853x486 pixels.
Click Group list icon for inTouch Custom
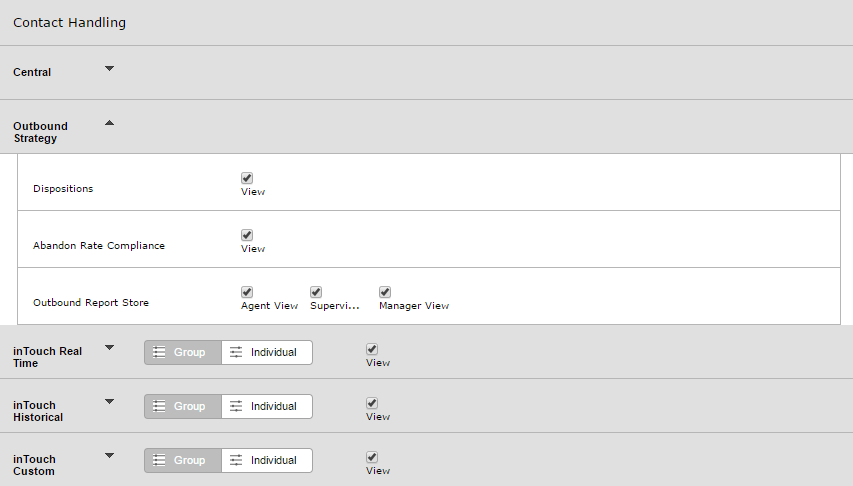(x=159, y=460)
